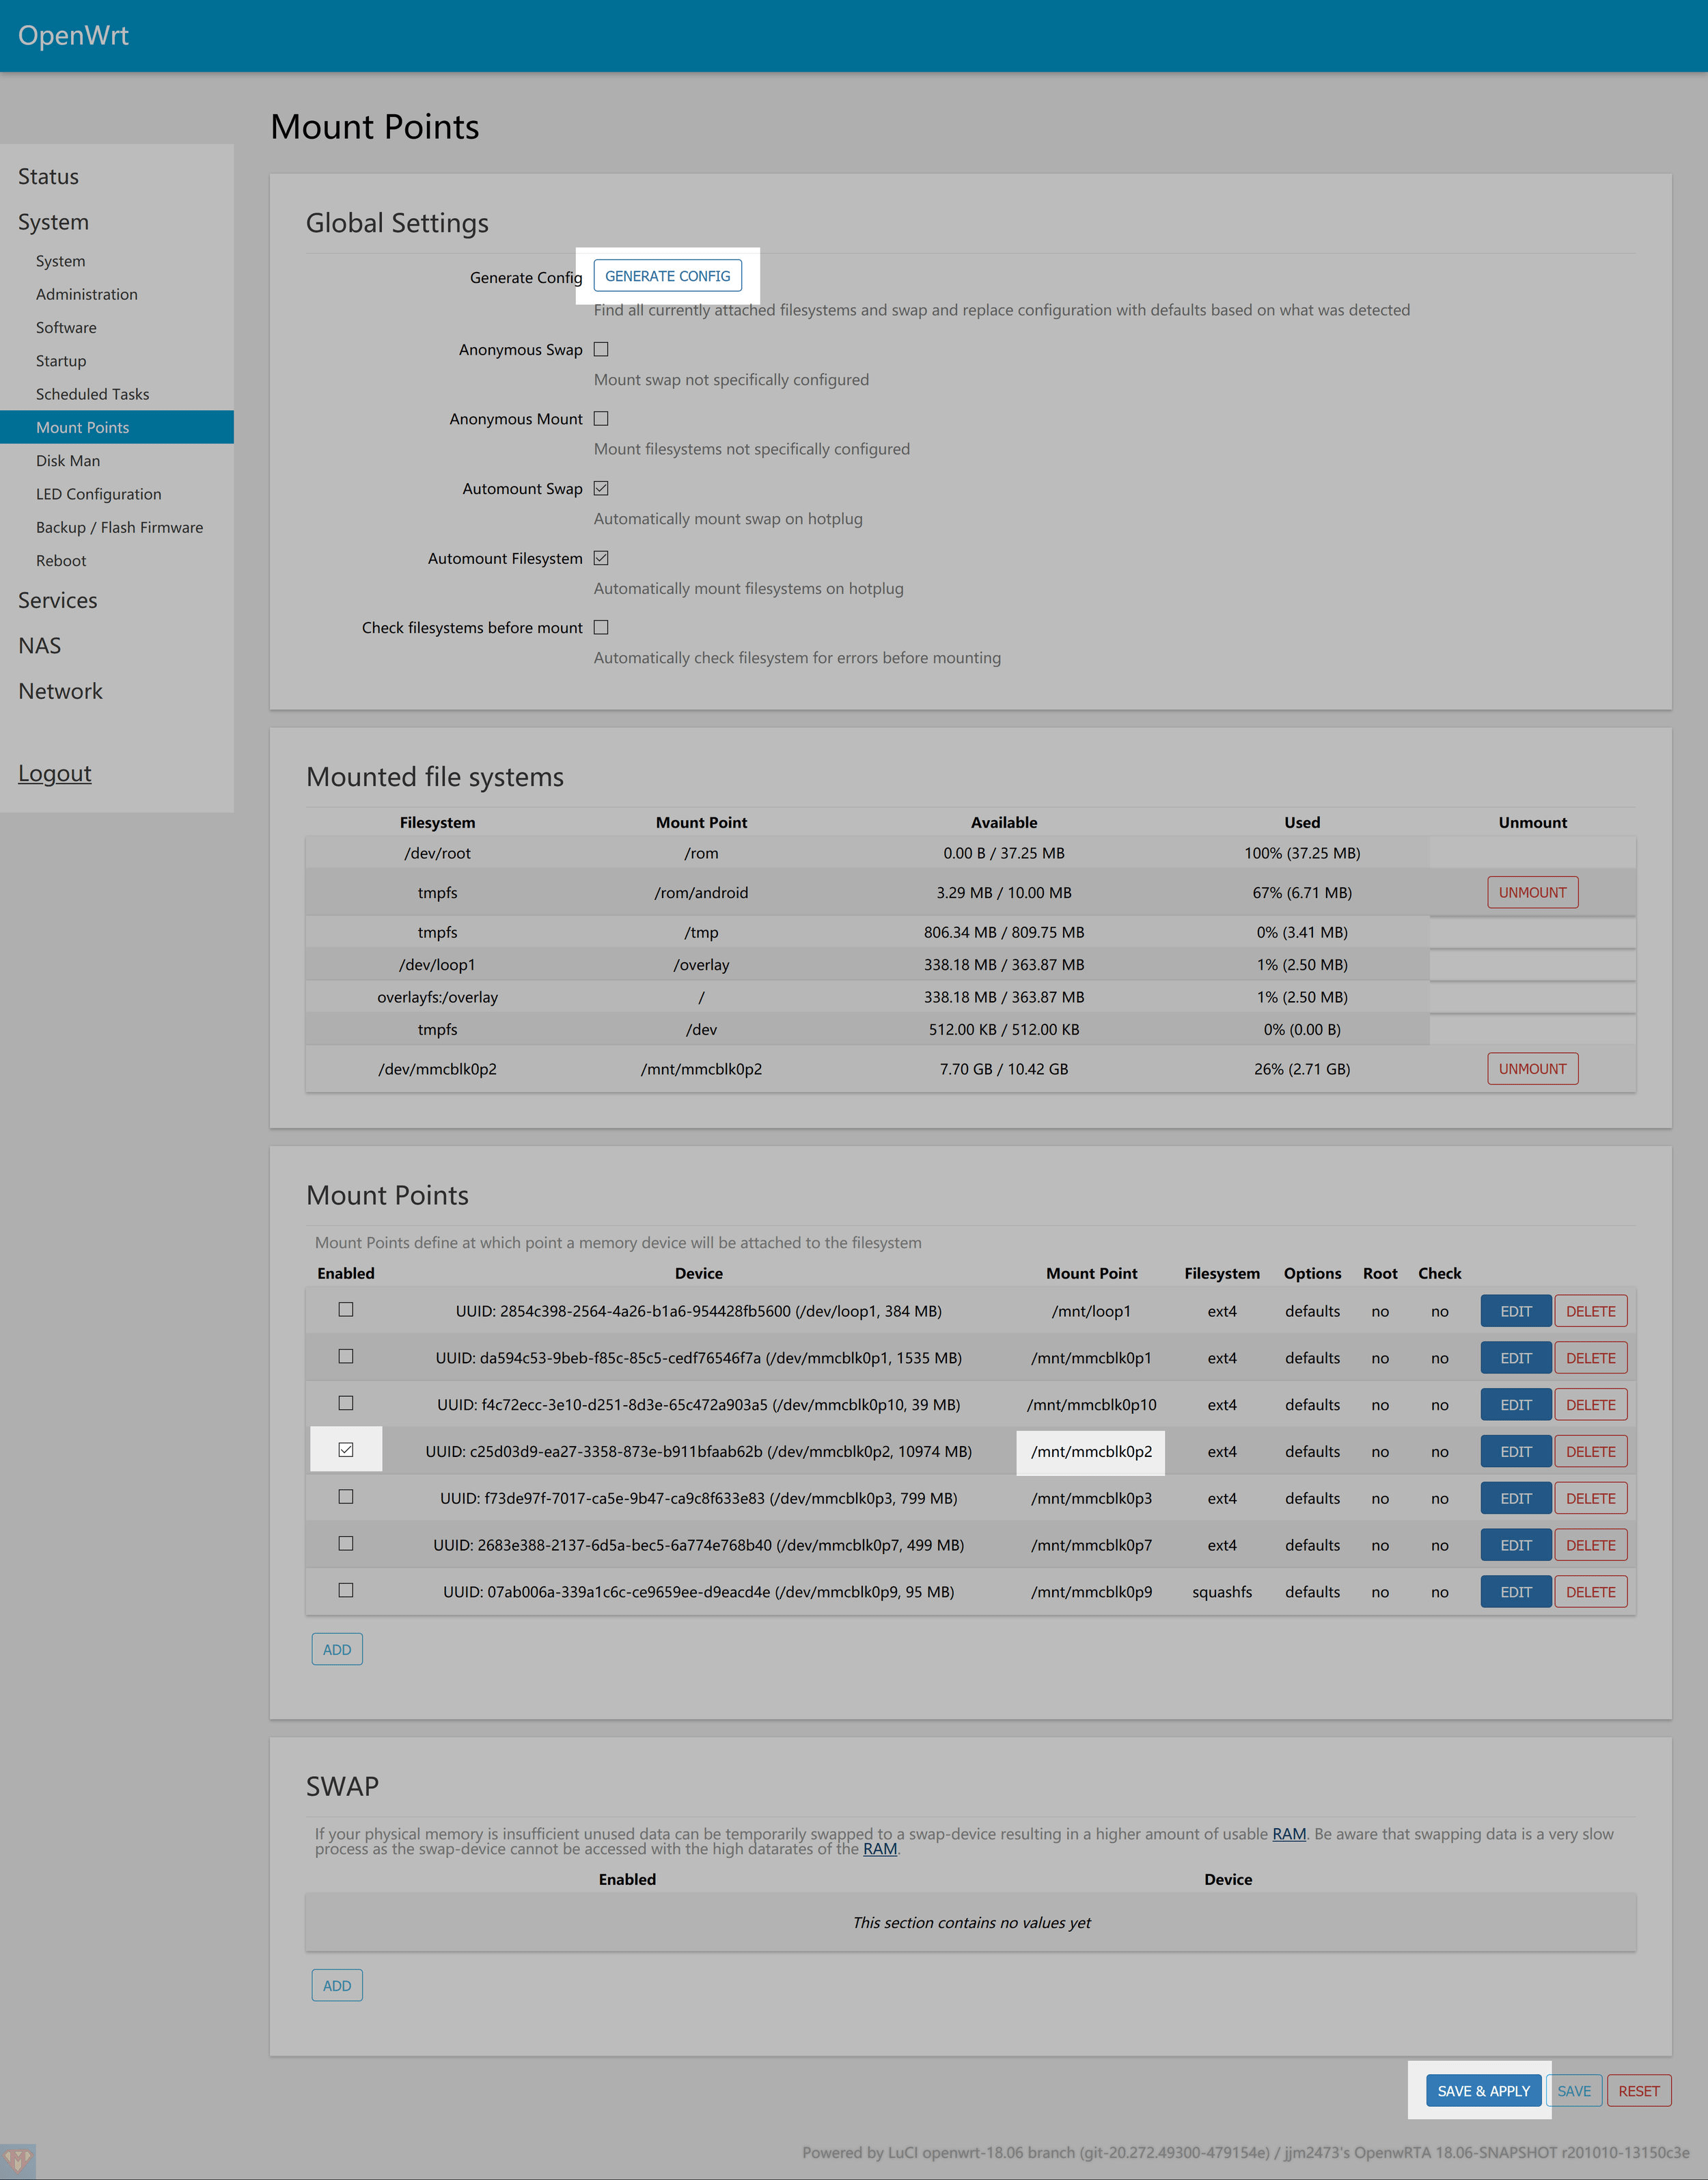Enable the /mnt/loop1 mount point checkbox
This screenshot has width=1708, height=2180.
(346, 1309)
